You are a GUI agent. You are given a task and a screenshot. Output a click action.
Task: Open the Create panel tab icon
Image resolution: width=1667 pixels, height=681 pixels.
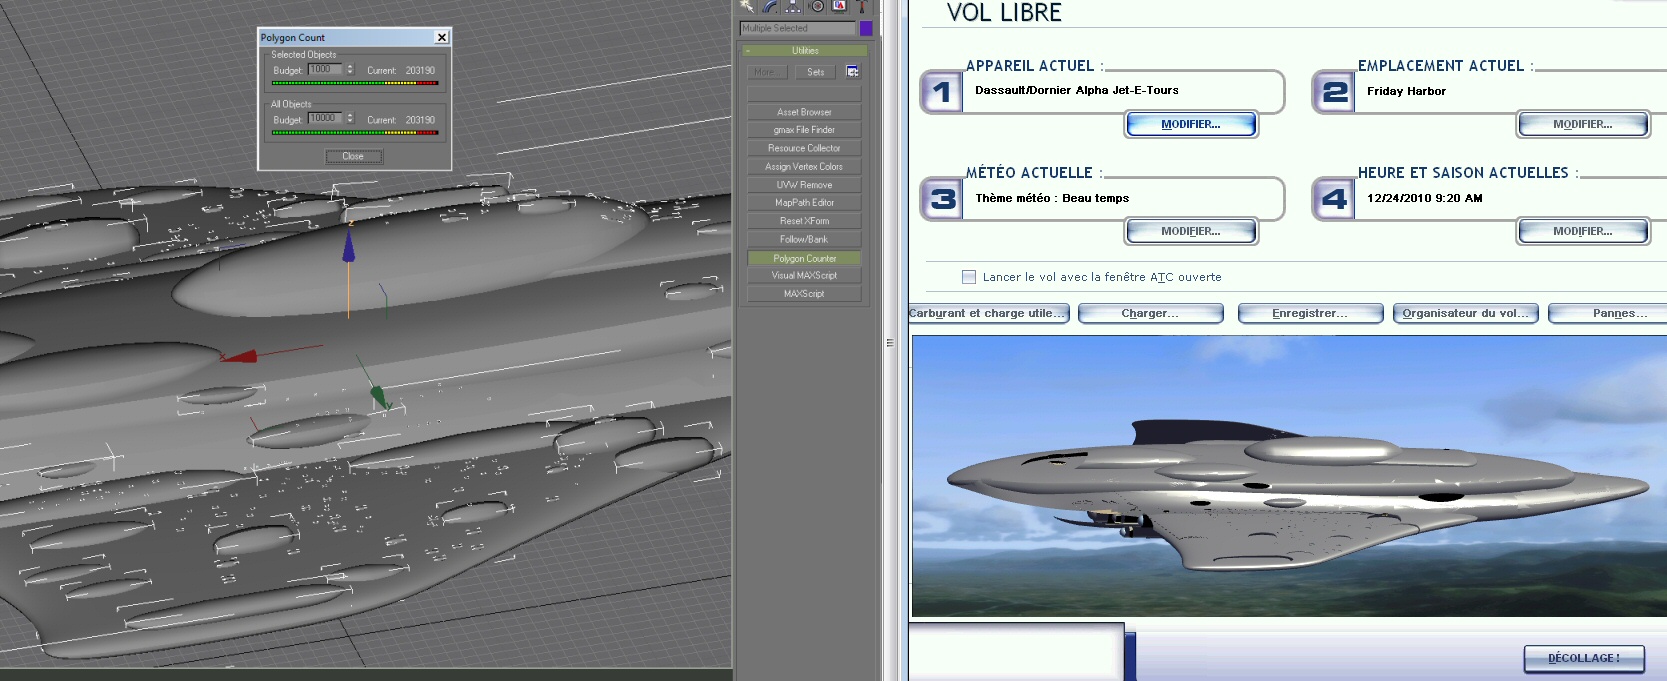tap(747, 5)
